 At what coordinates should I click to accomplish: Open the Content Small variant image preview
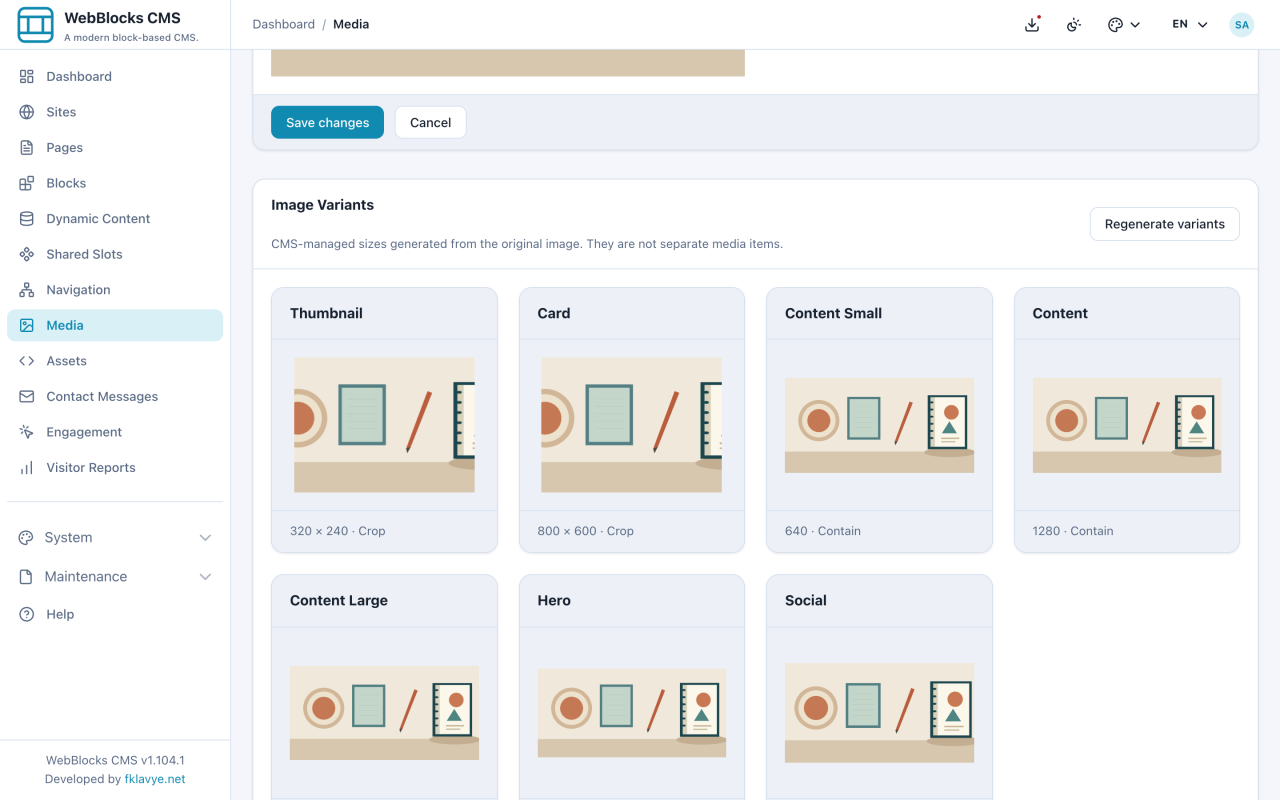(879, 425)
